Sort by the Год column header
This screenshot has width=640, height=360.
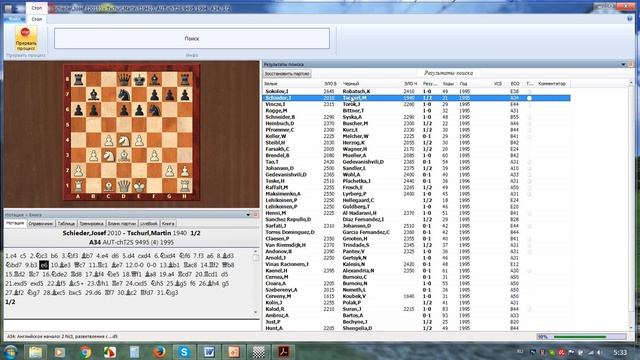coord(463,84)
